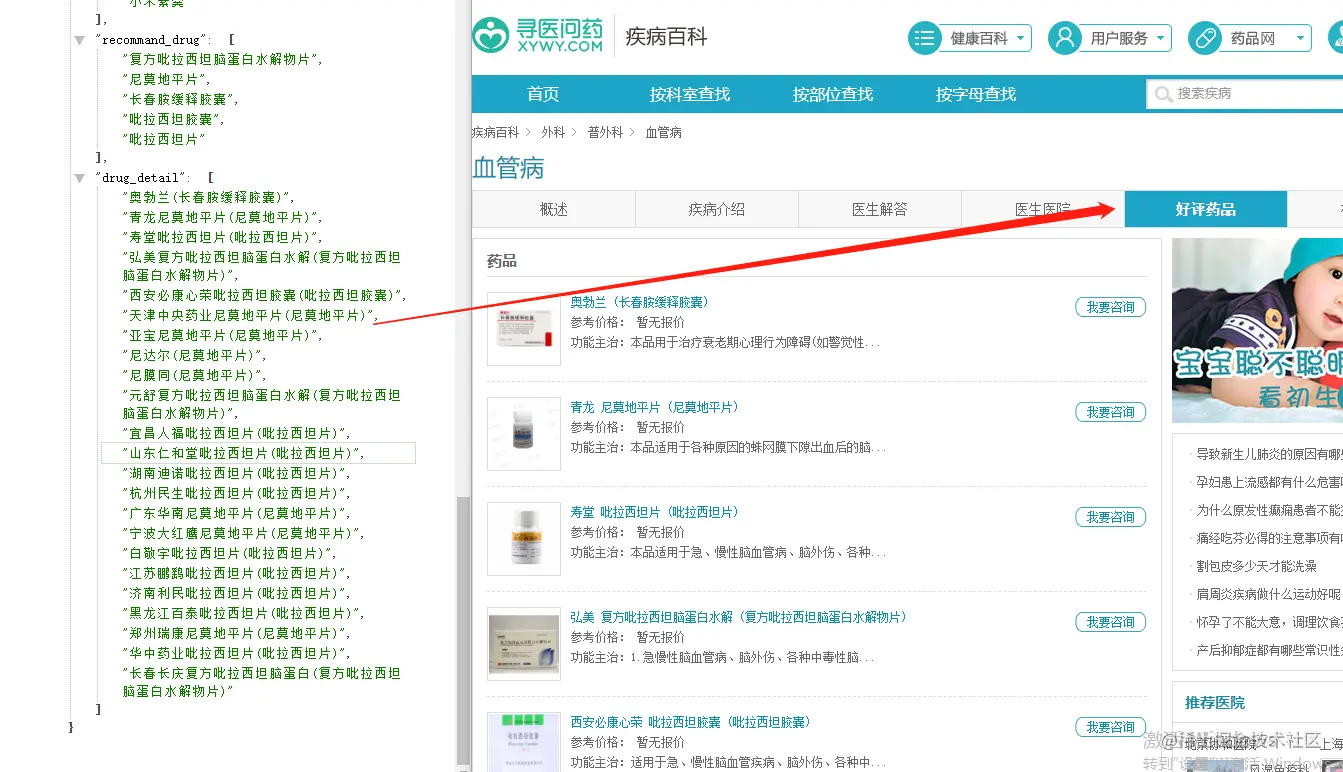Open the 奥勃兰（长春胺缓释胶囊）drug link
Viewport: 1343px width, 772px height.
(x=640, y=302)
